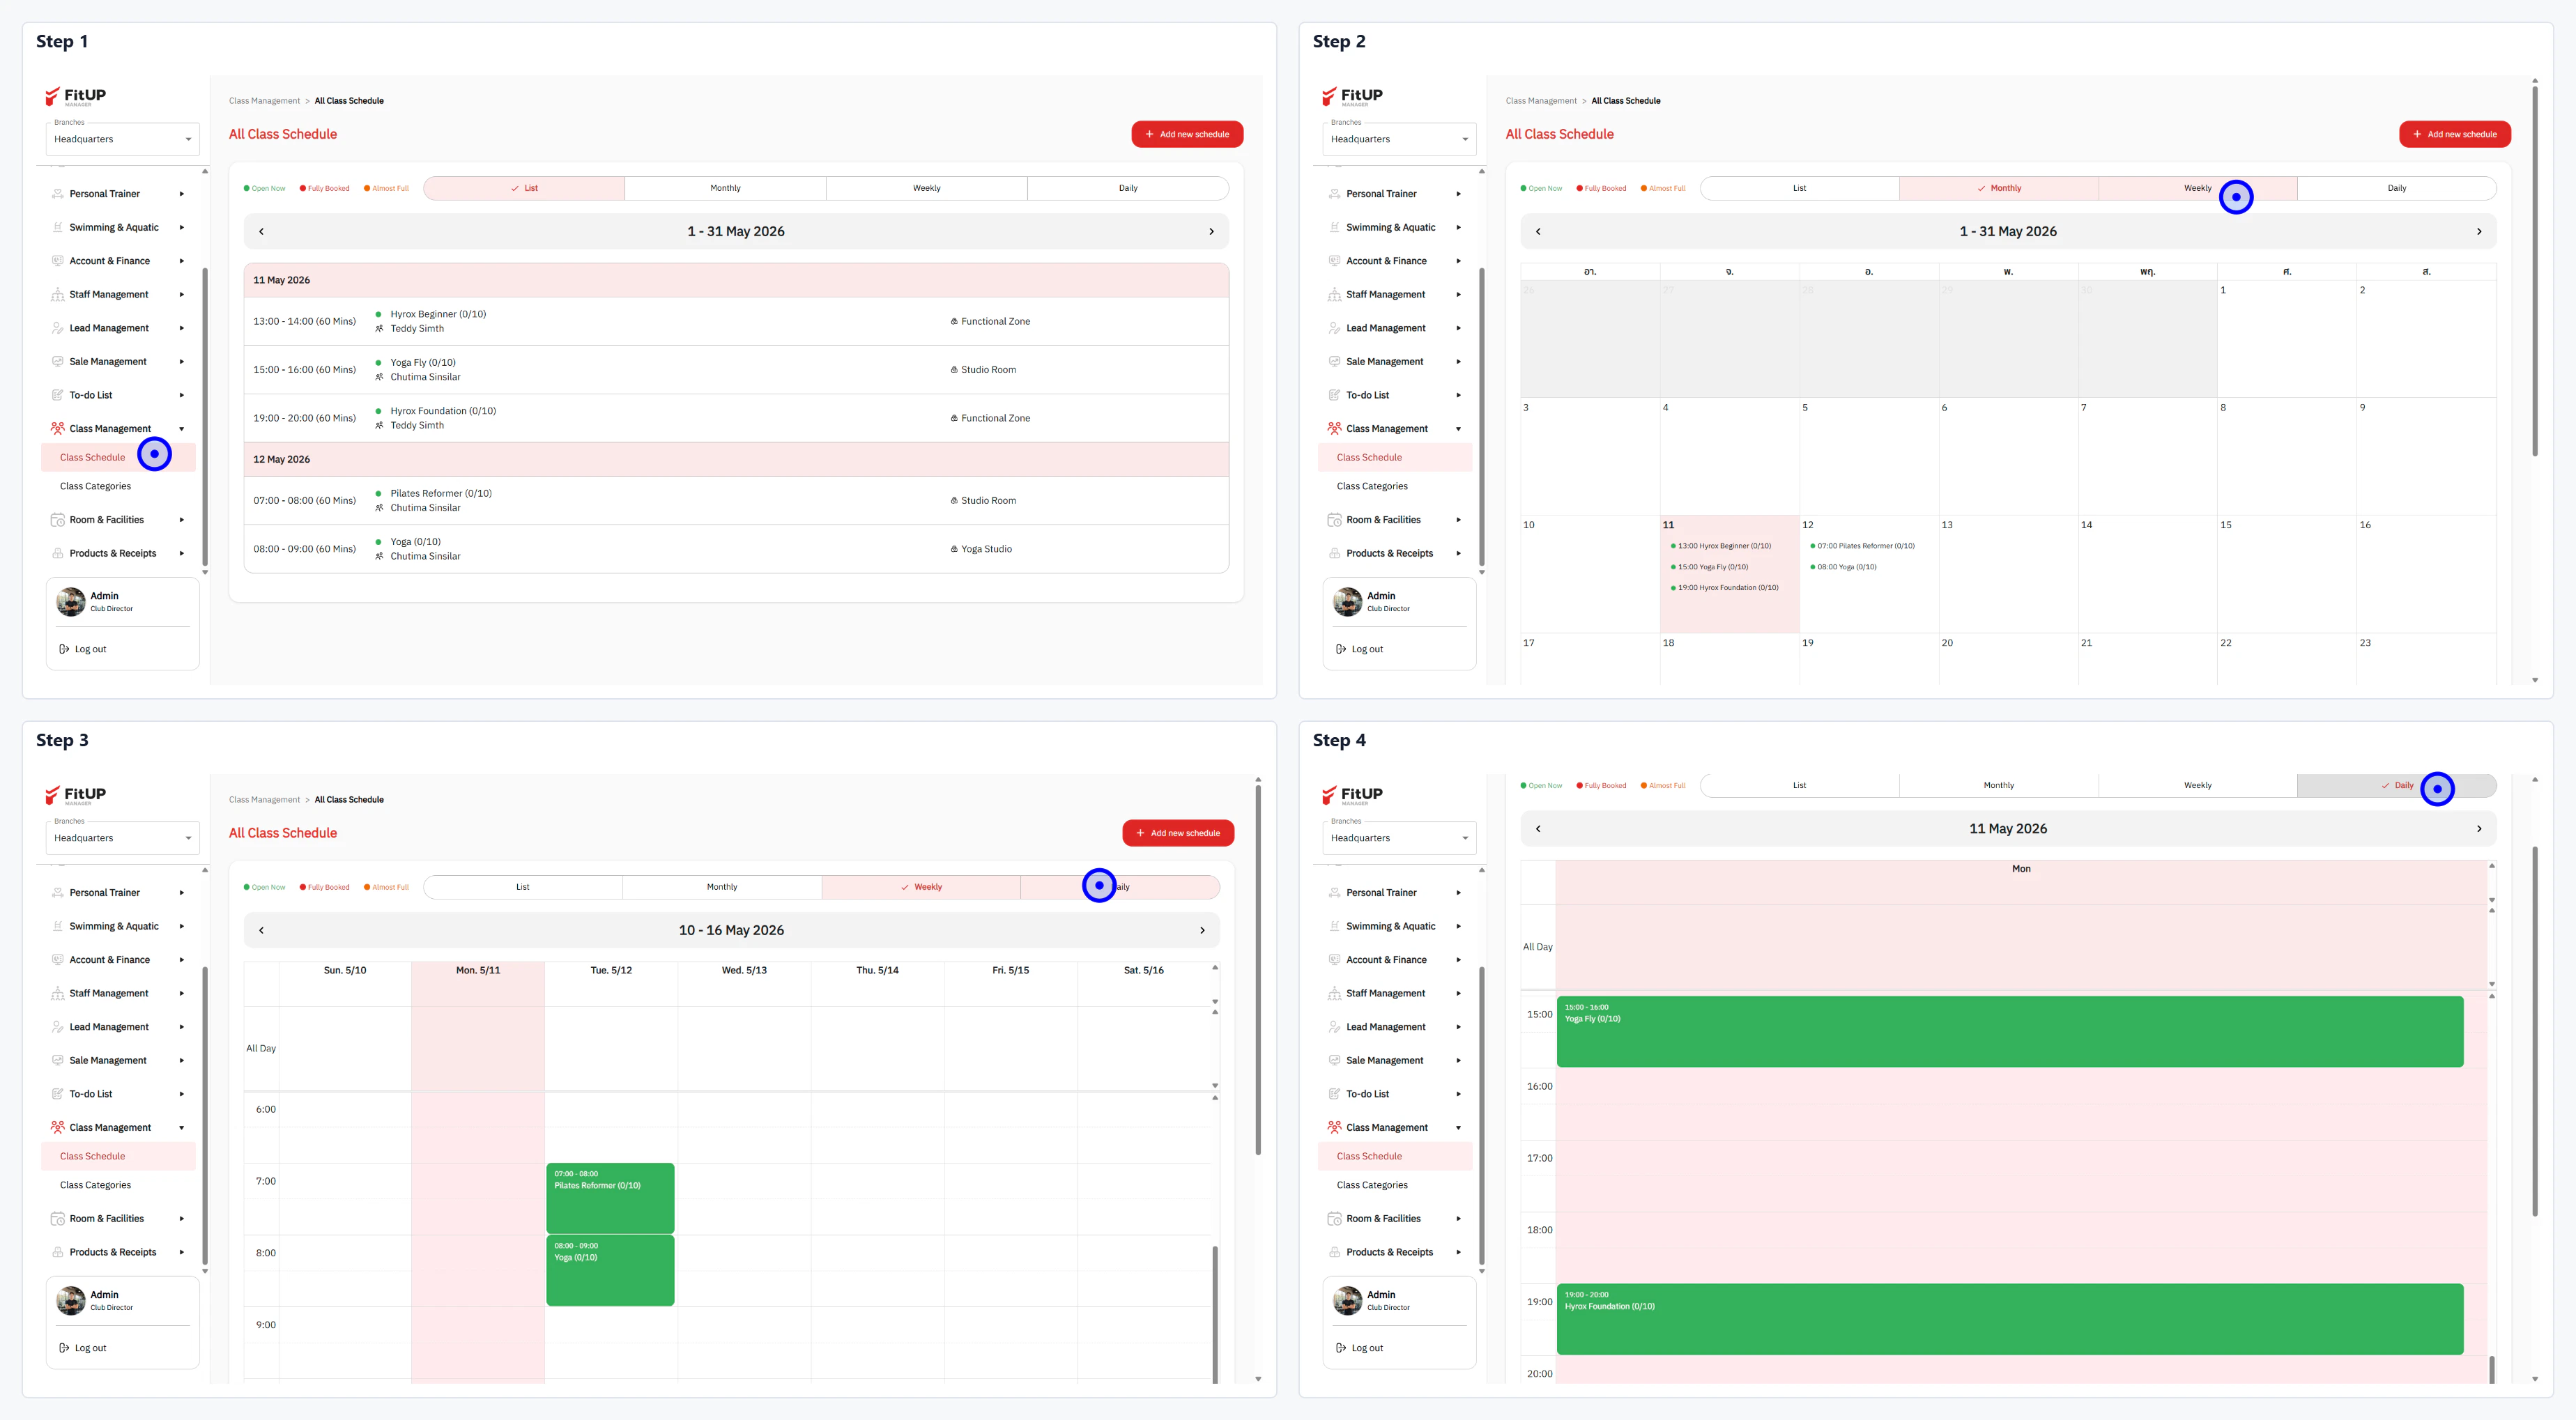This screenshot has width=2576, height=1420.
Task: Expand Sale Management arrow in Step 2
Action: coord(1459,361)
